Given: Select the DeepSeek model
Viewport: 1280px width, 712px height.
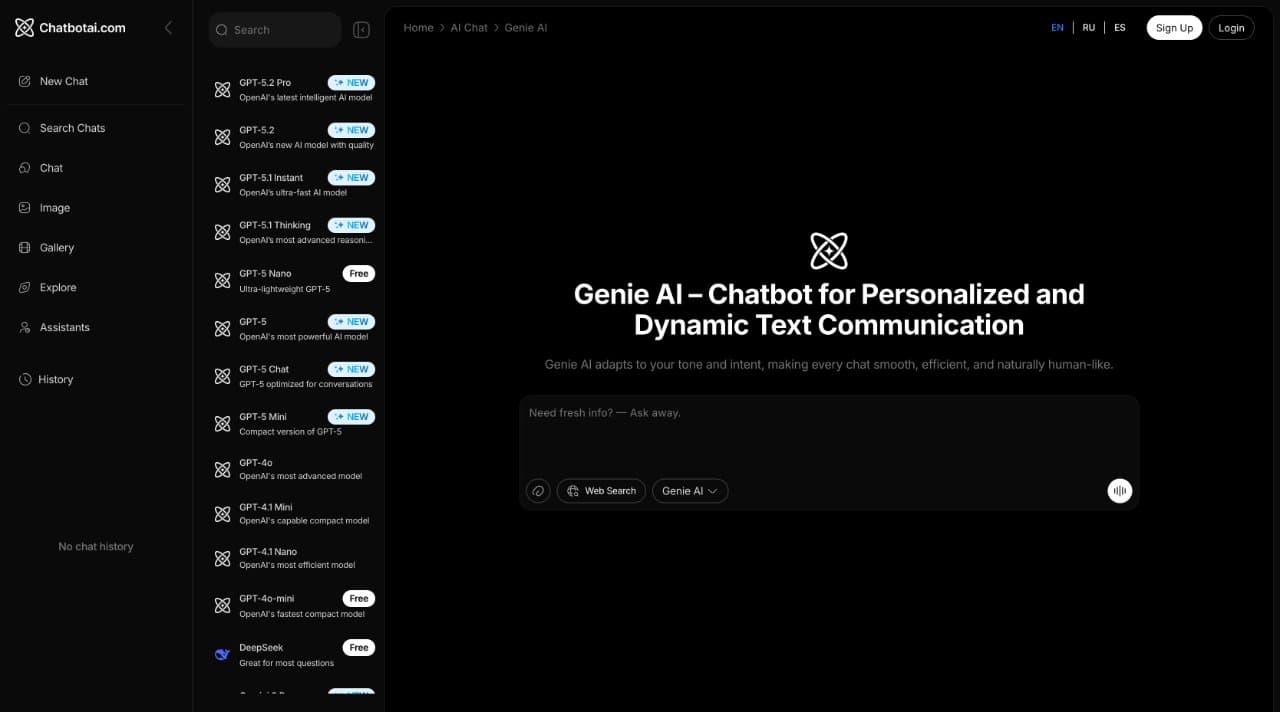Looking at the screenshot, I should [x=294, y=655].
